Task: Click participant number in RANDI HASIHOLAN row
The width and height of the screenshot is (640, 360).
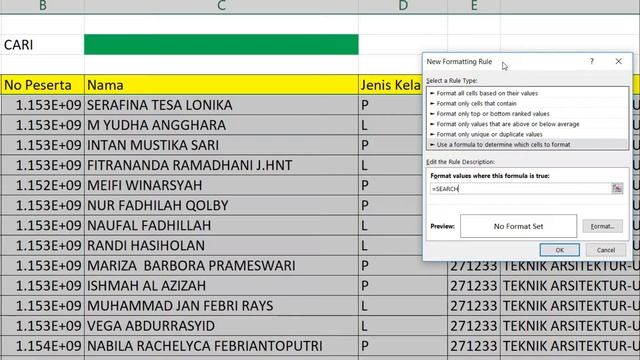Action: 42,245
